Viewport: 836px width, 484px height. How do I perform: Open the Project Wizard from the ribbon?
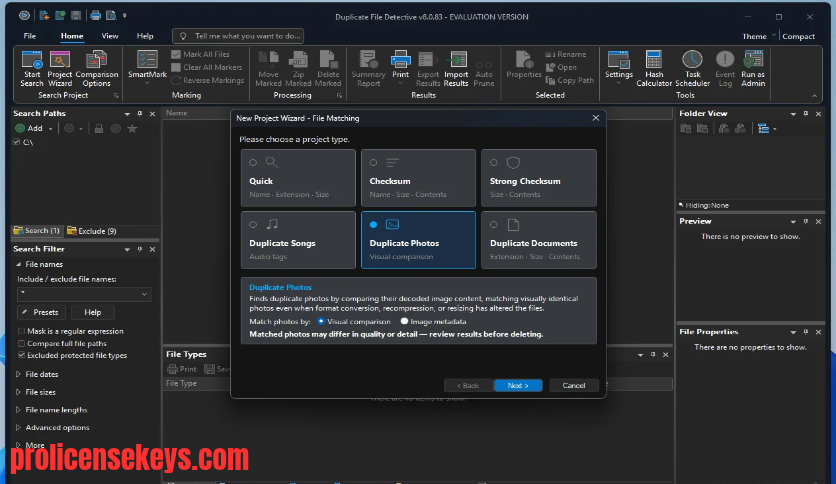point(60,68)
